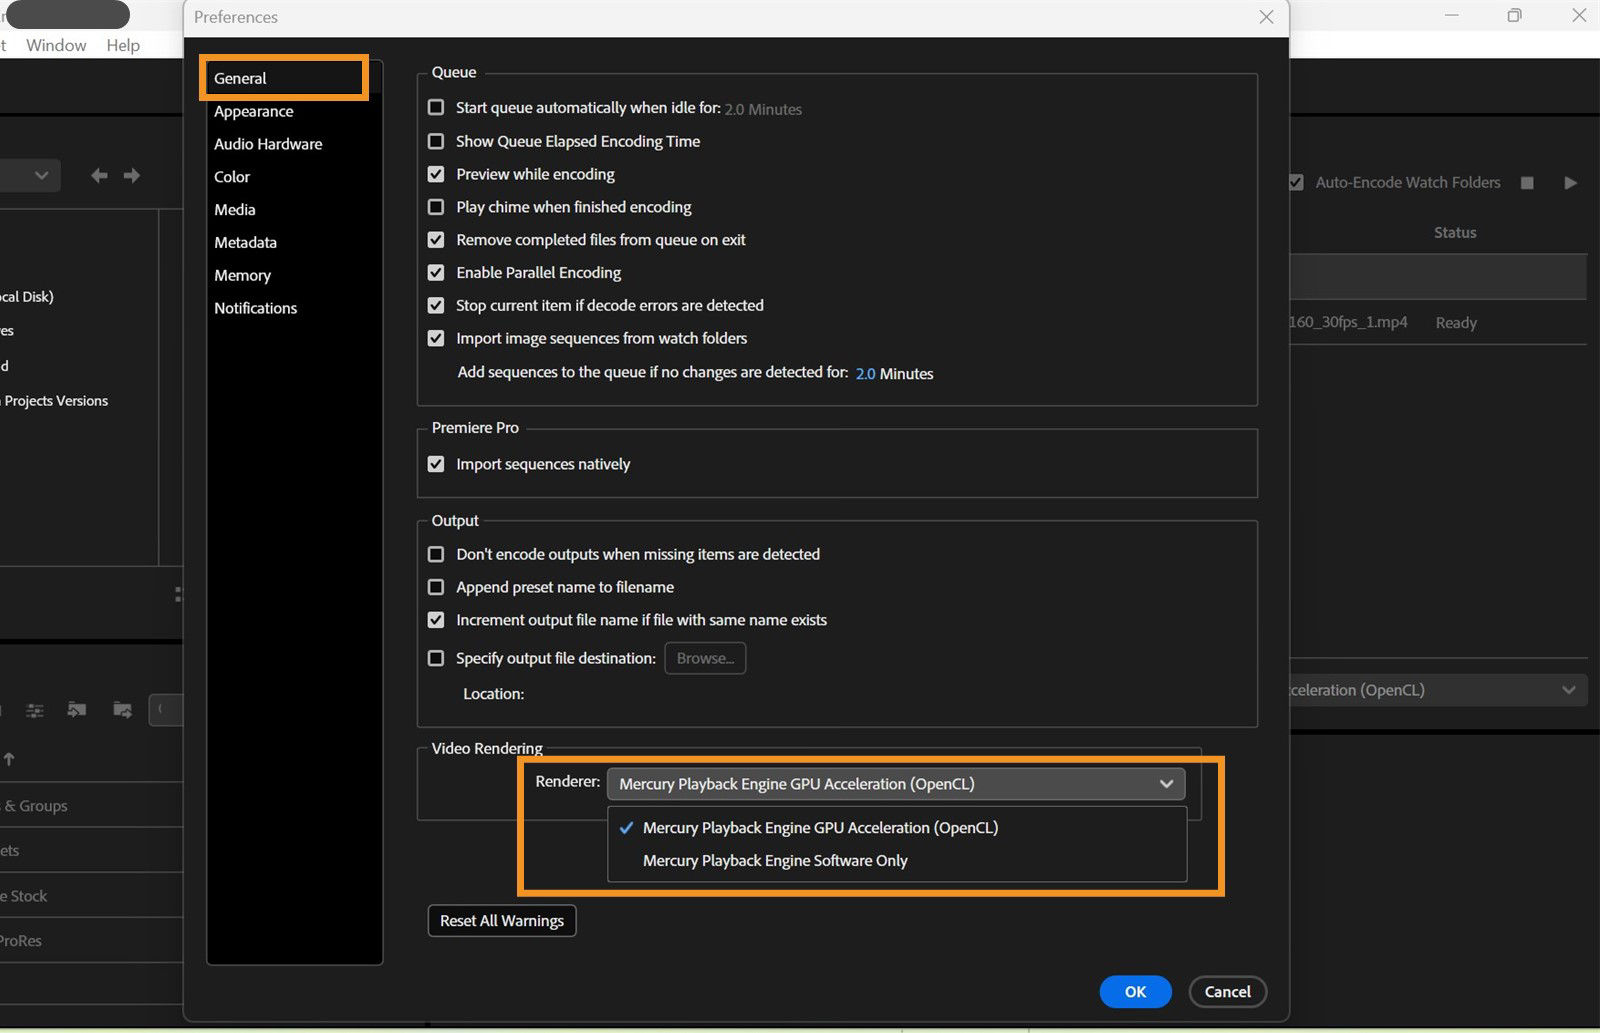1600x1033 pixels.
Task: Enable Play chime when finished encoding
Action: pos(436,207)
